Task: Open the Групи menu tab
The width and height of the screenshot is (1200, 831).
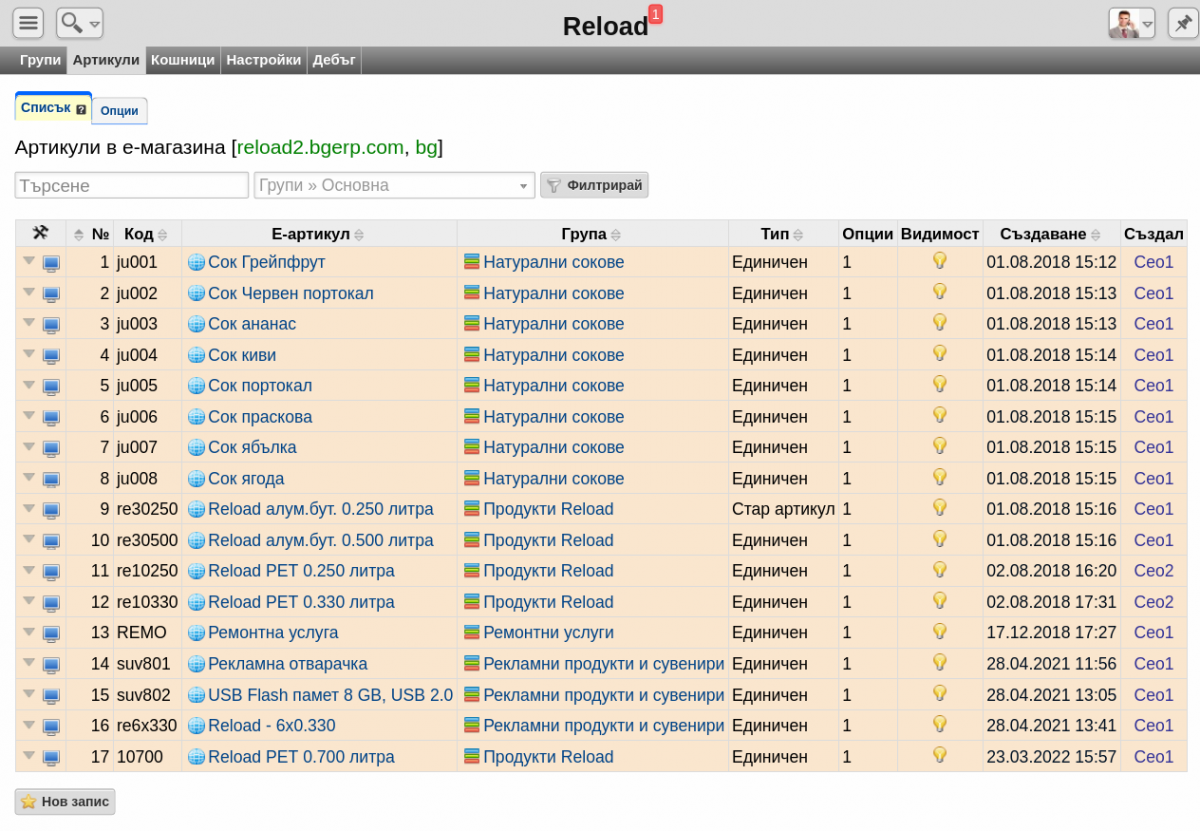Action: coord(40,60)
